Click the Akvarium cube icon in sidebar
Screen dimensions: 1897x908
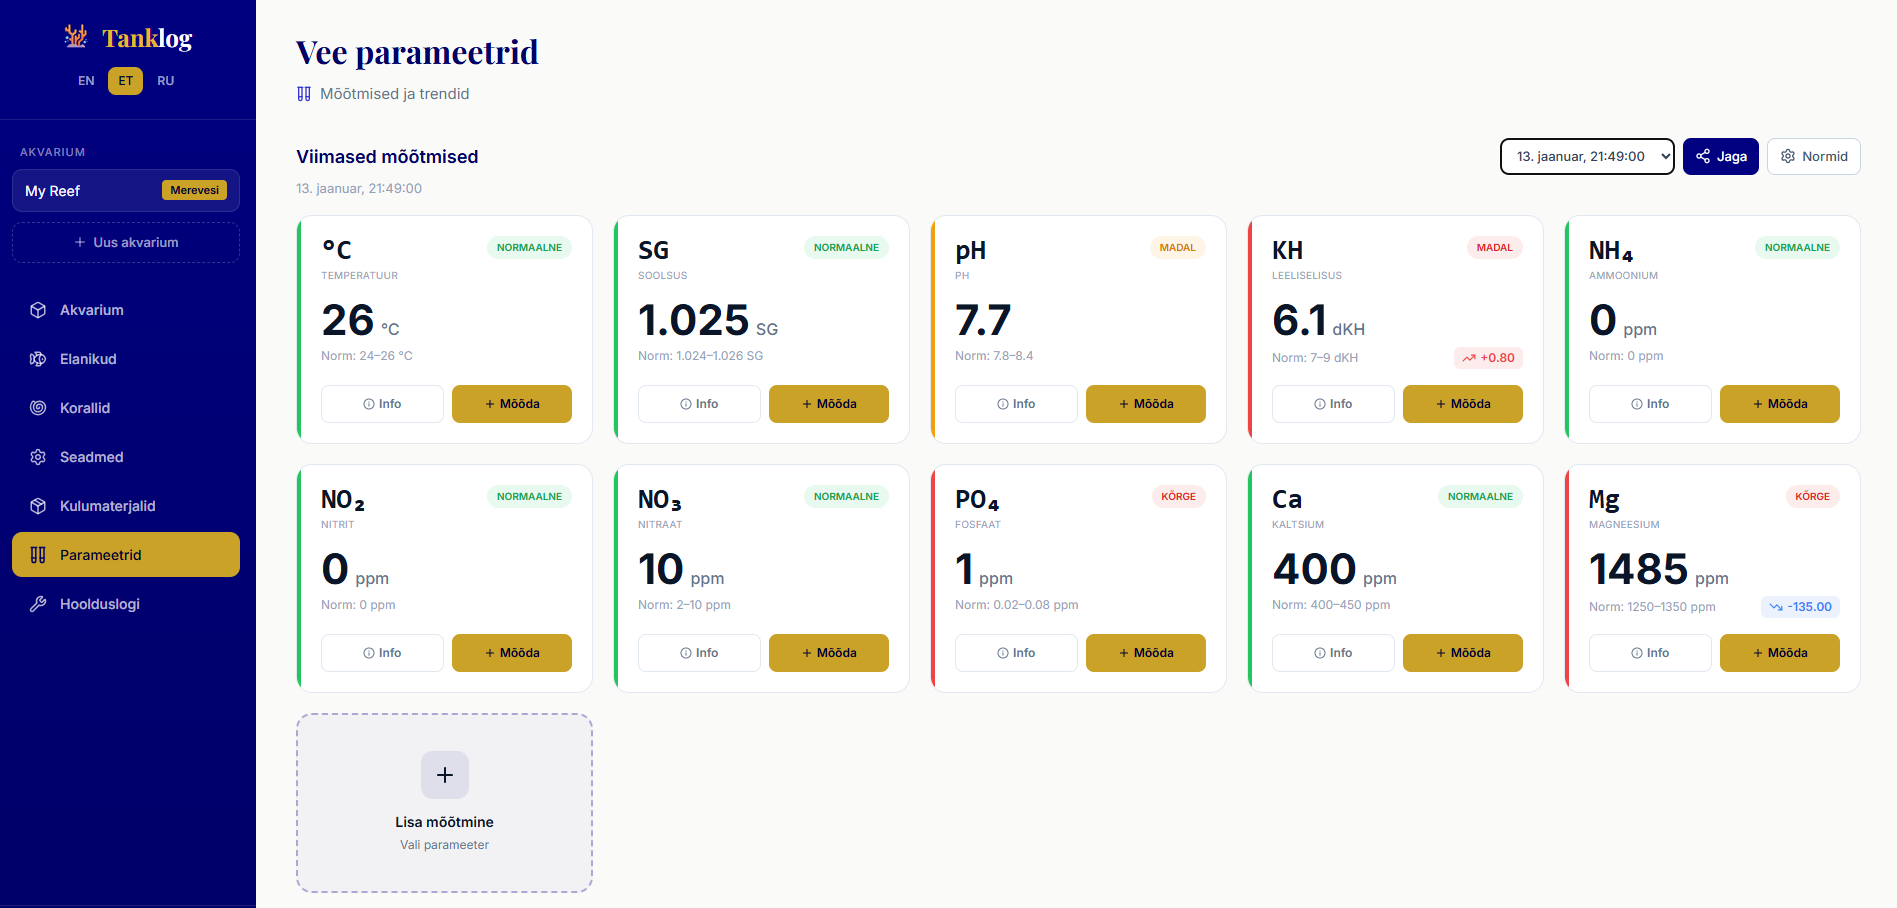pyautogui.click(x=38, y=310)
